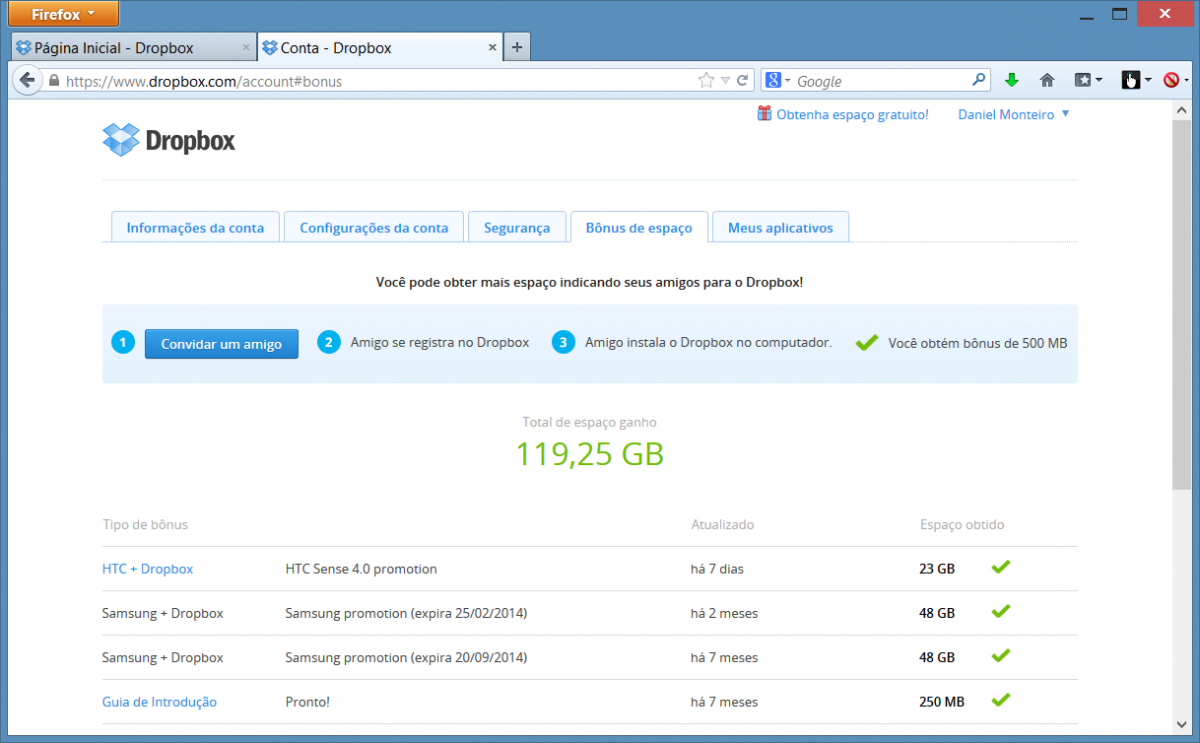Click the 250 MB space value

coord(942,702)
